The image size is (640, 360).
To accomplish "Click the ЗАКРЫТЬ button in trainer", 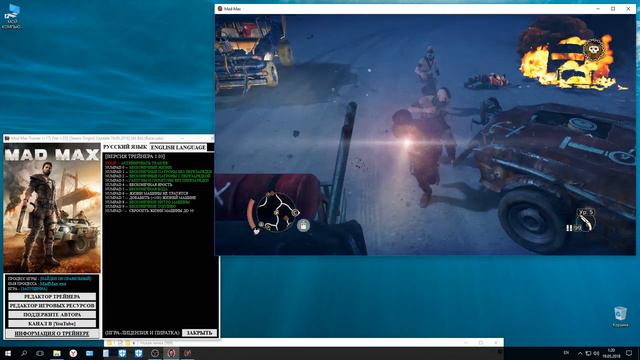I will (x=199, y=333).
